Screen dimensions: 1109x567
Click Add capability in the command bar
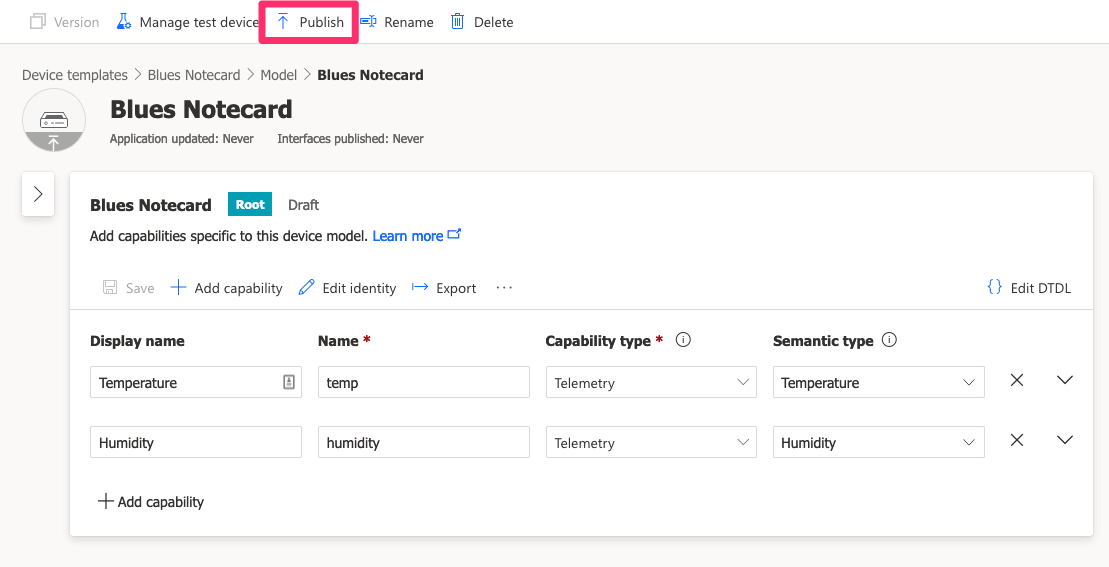[226, 288]
